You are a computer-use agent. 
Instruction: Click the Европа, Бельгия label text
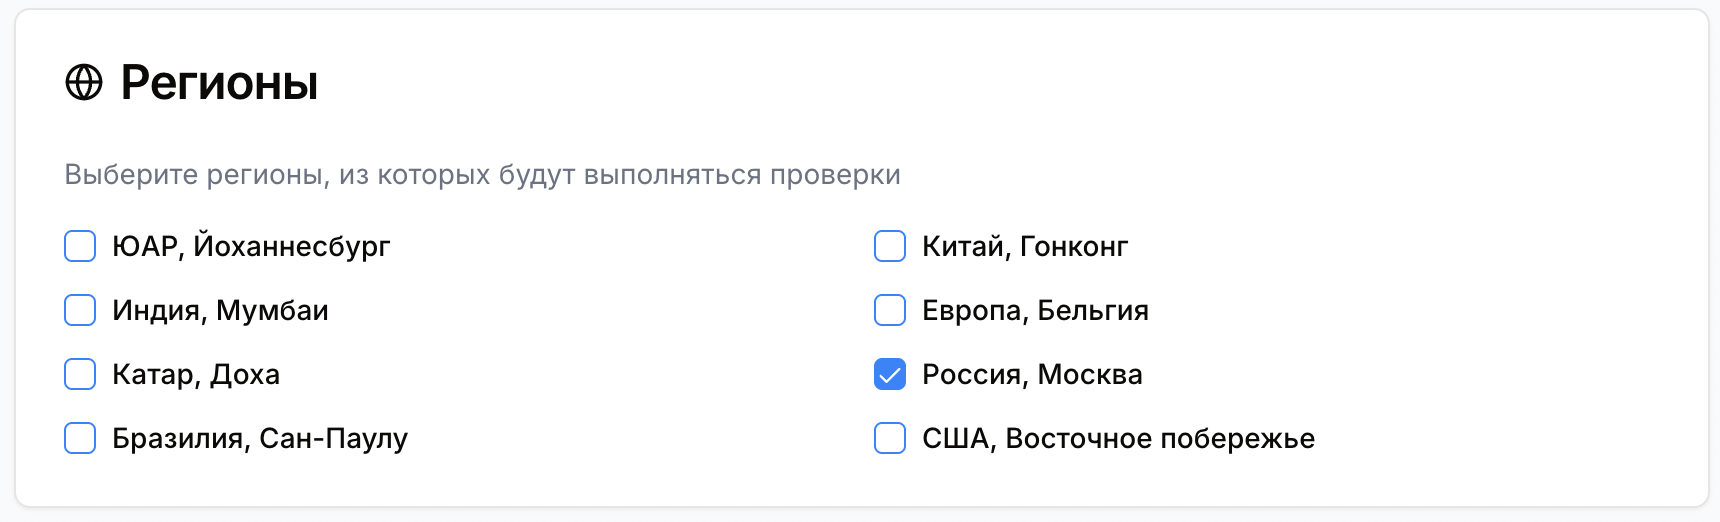[x=1035, y=311]
